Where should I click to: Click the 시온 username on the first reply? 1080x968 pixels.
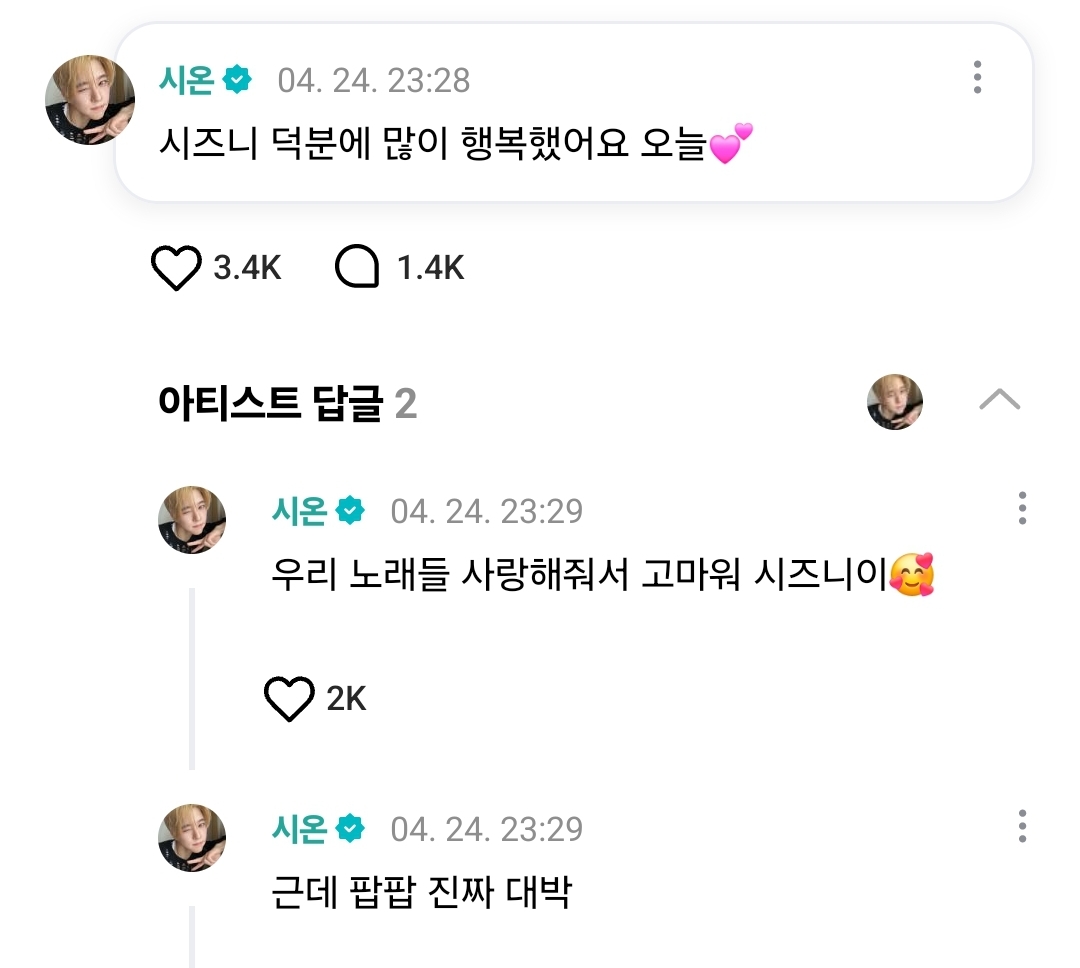299,511
